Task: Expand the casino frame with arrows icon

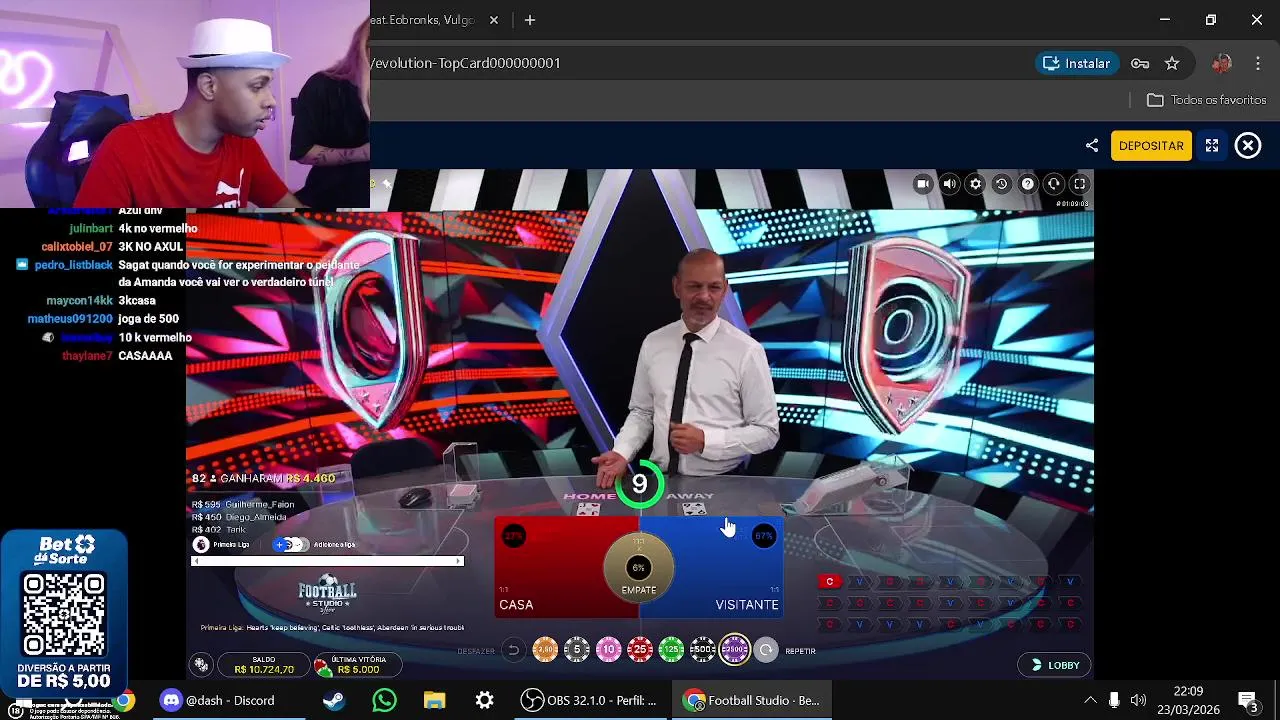Action: pyautogui.click(x=1212, y=146)
